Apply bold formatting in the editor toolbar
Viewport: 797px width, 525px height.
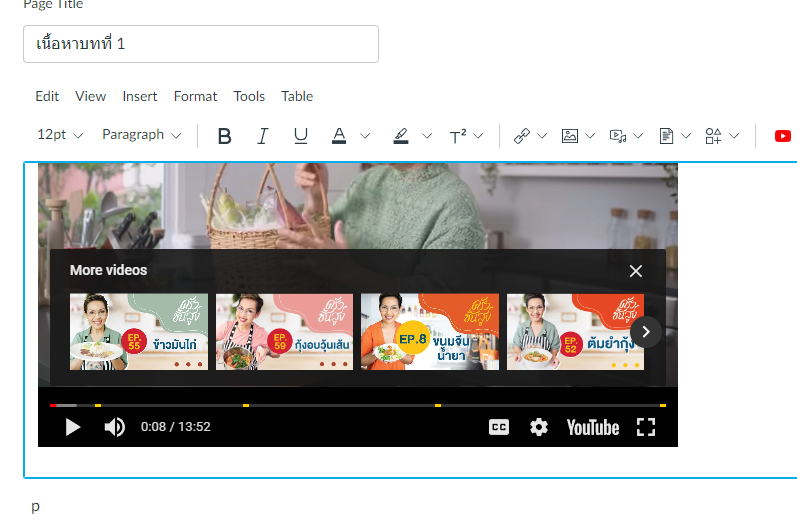(225, 136)
